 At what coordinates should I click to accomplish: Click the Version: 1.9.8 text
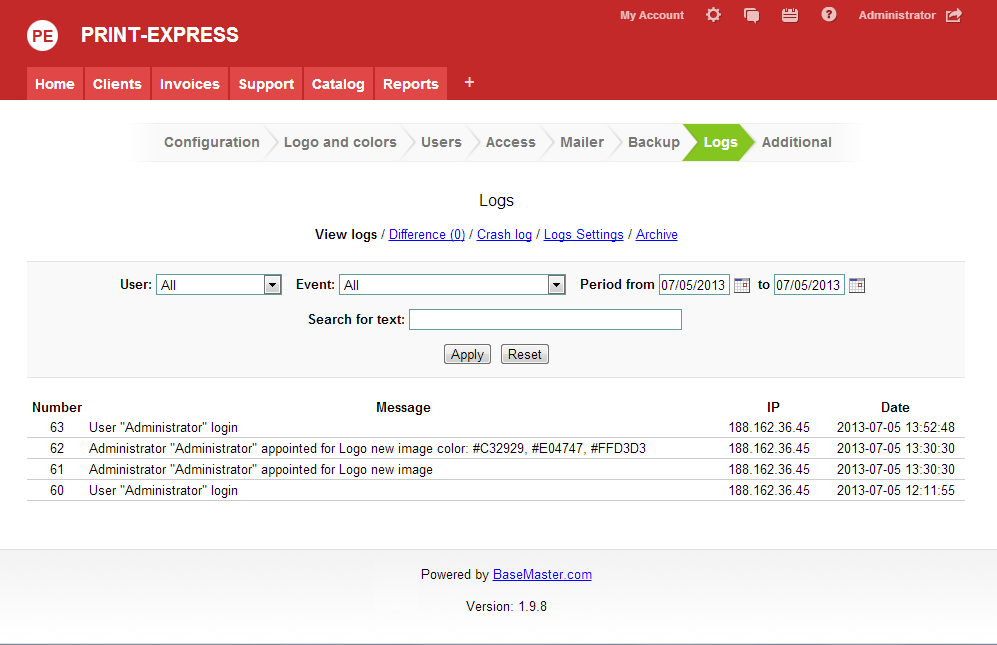coord(506,606)
